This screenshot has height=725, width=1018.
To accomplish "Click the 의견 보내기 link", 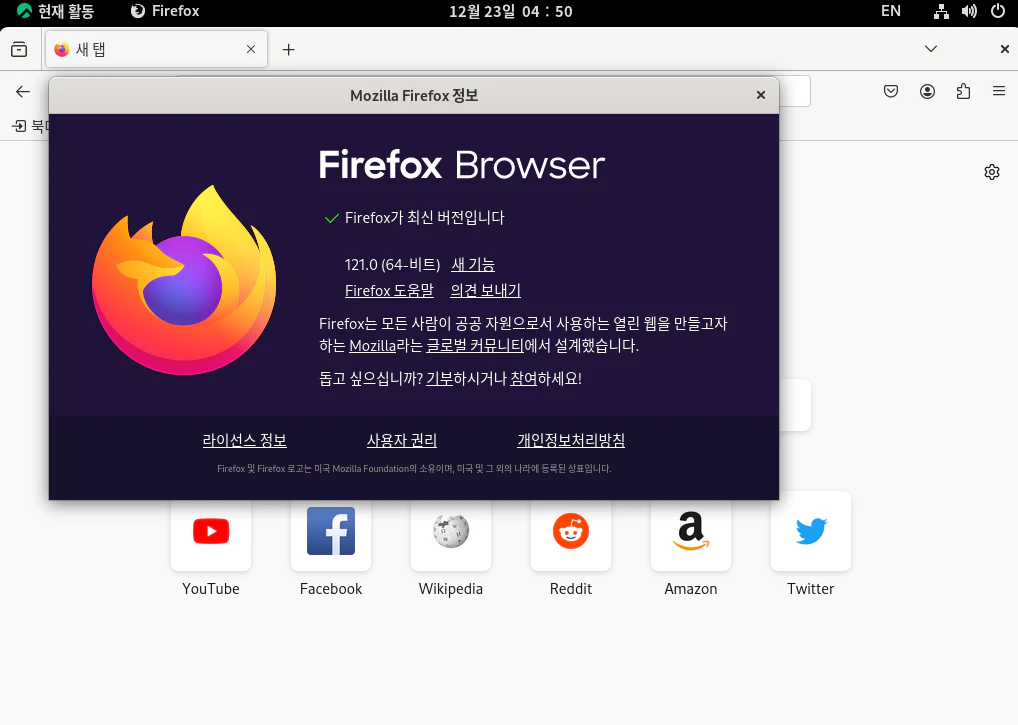I will [x=486, y=291].
